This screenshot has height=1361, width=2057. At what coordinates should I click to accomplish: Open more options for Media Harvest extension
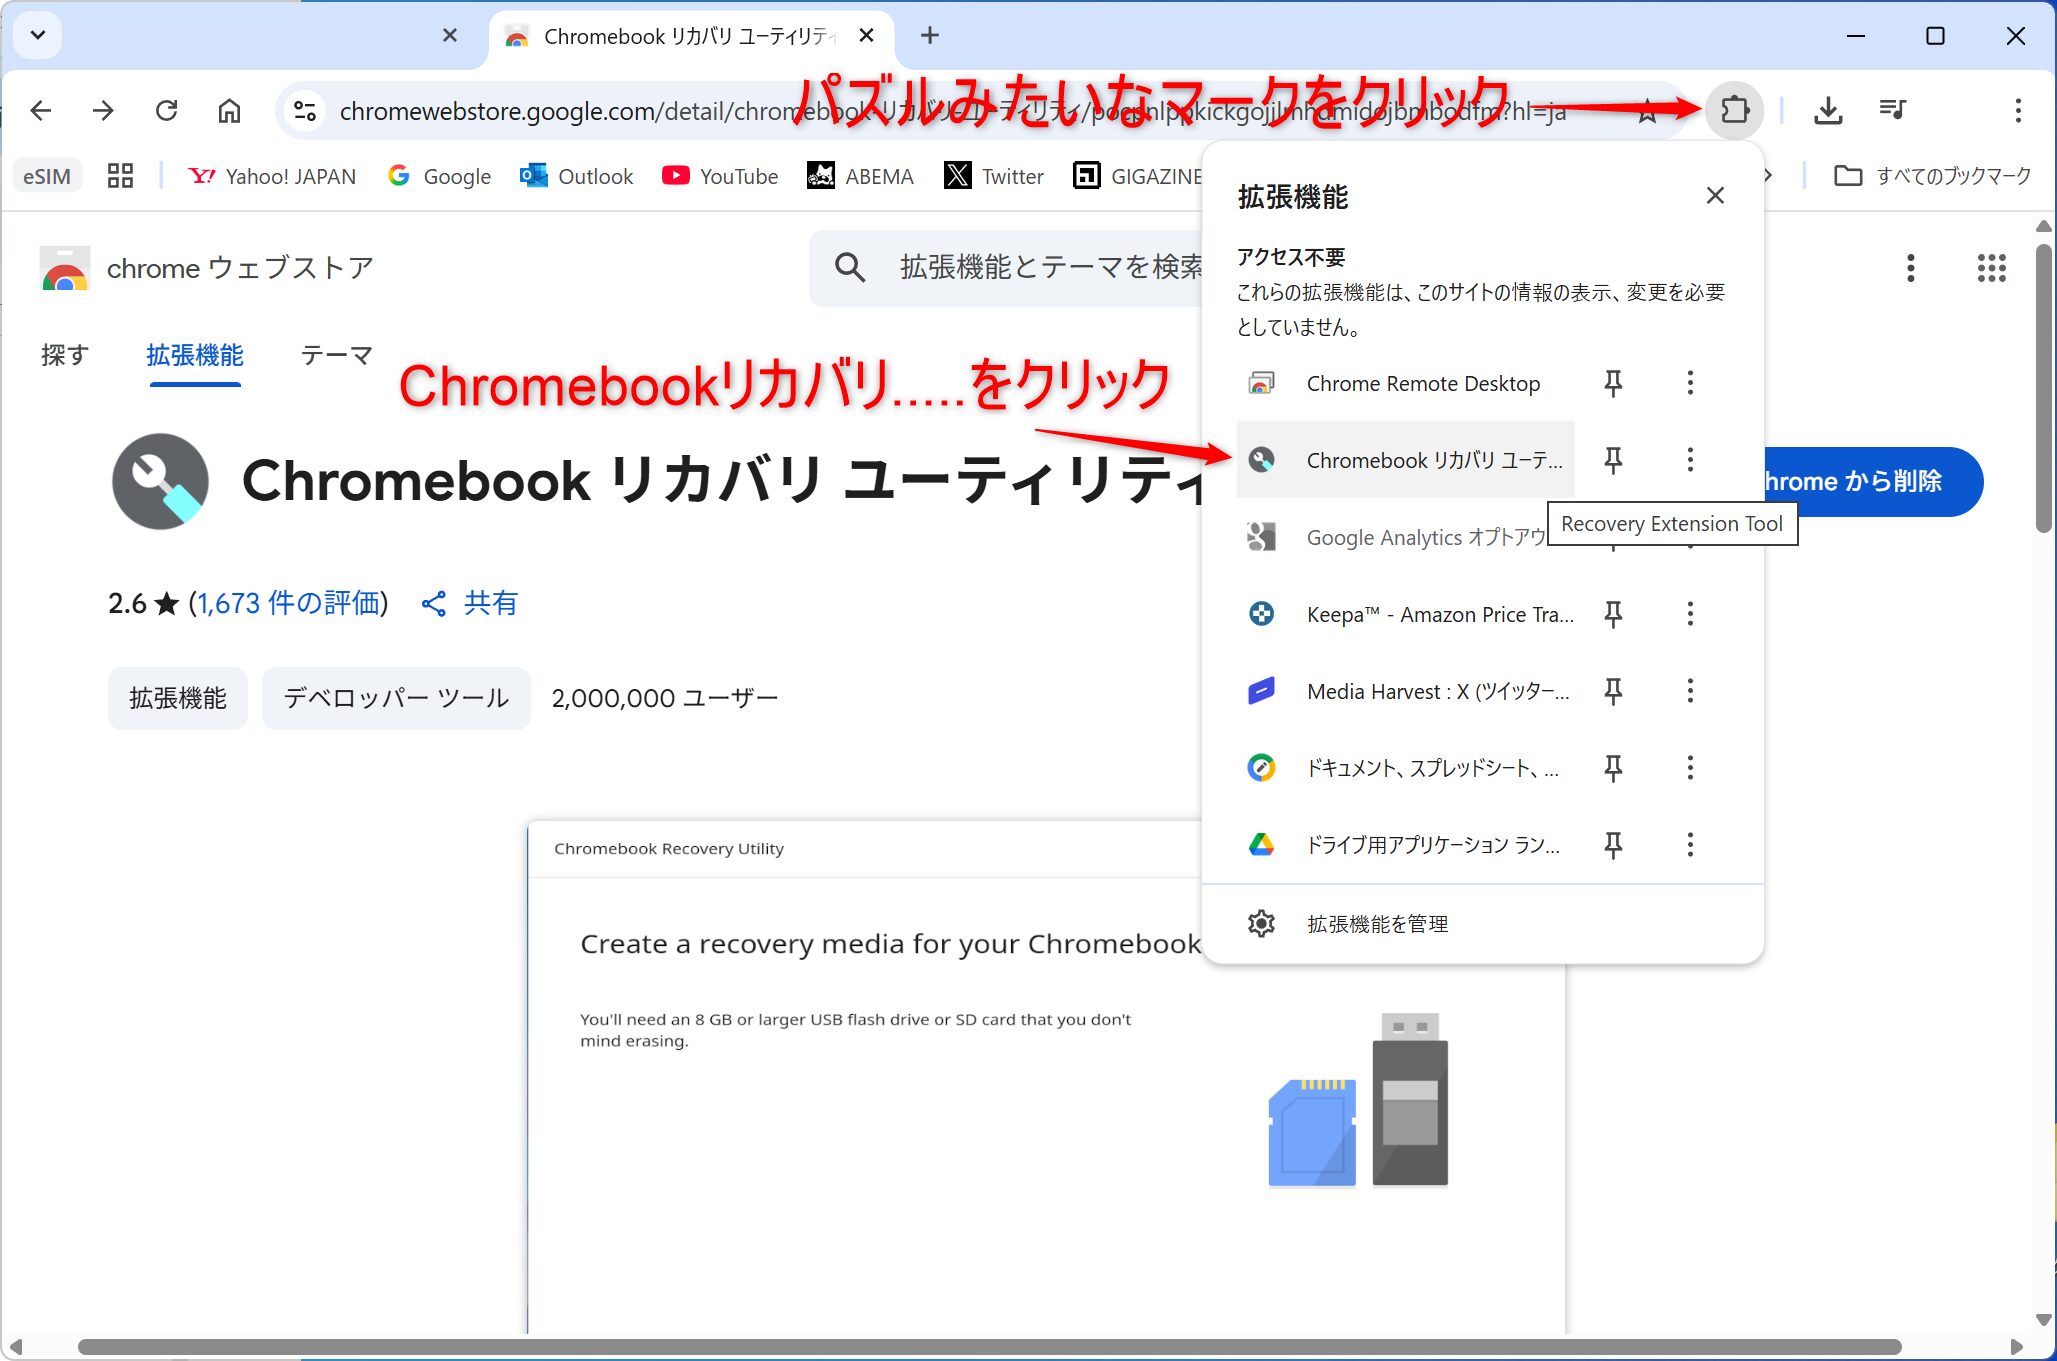pyautogui.click(x=1690, y=691)
